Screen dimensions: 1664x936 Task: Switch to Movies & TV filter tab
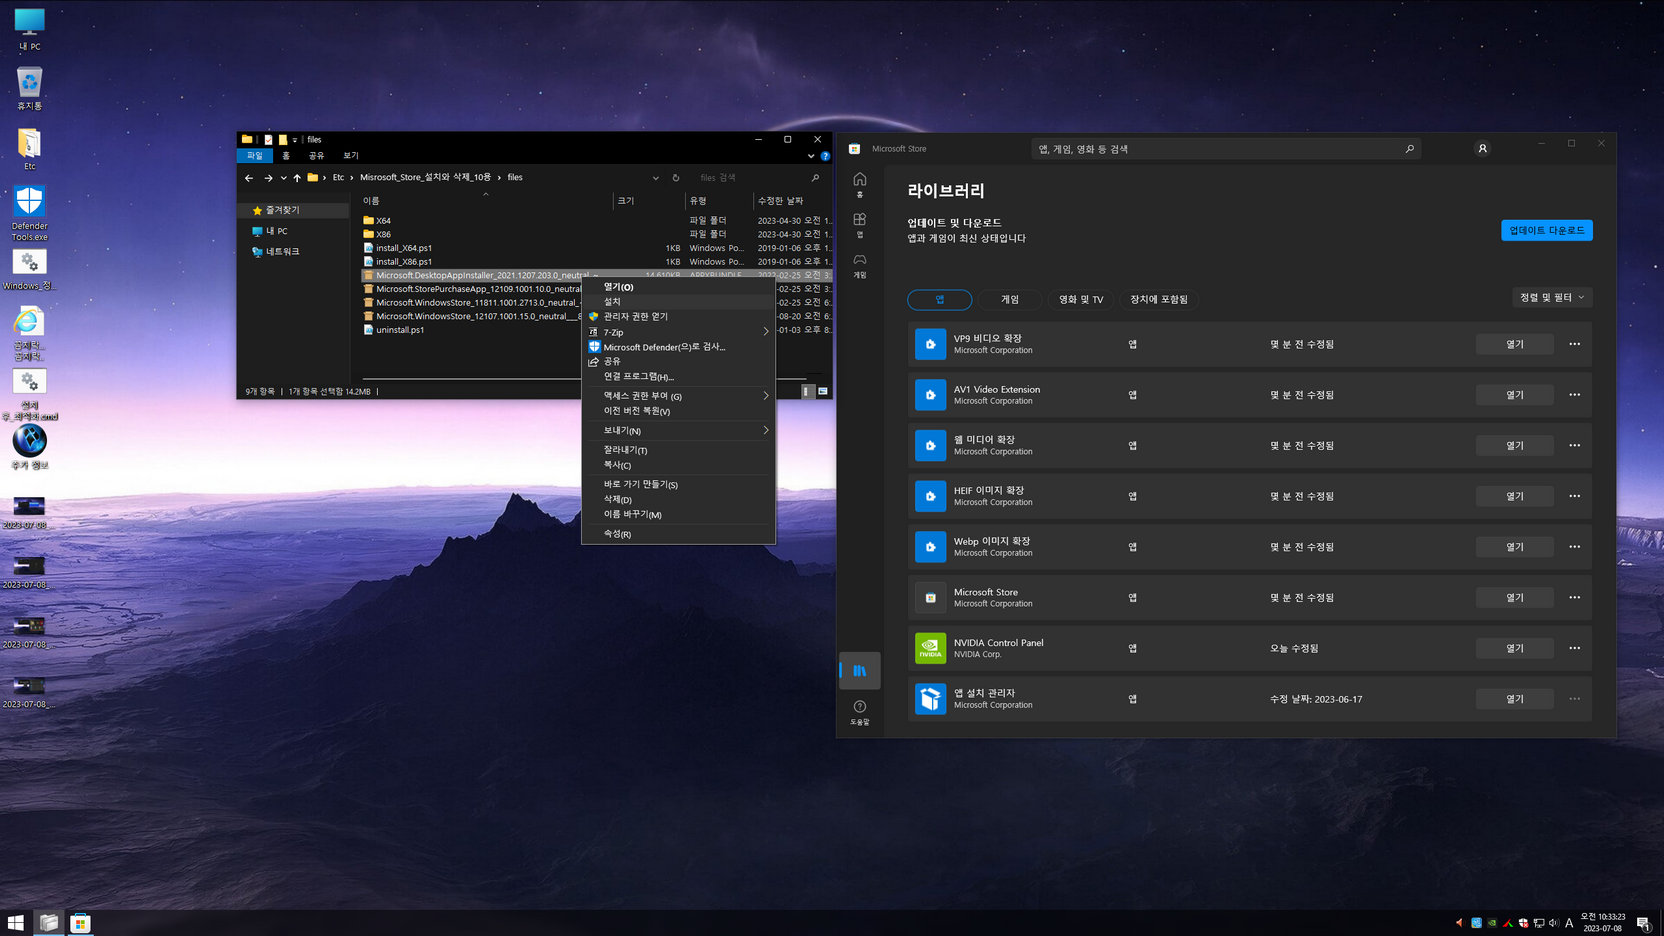click(1081, 299)
